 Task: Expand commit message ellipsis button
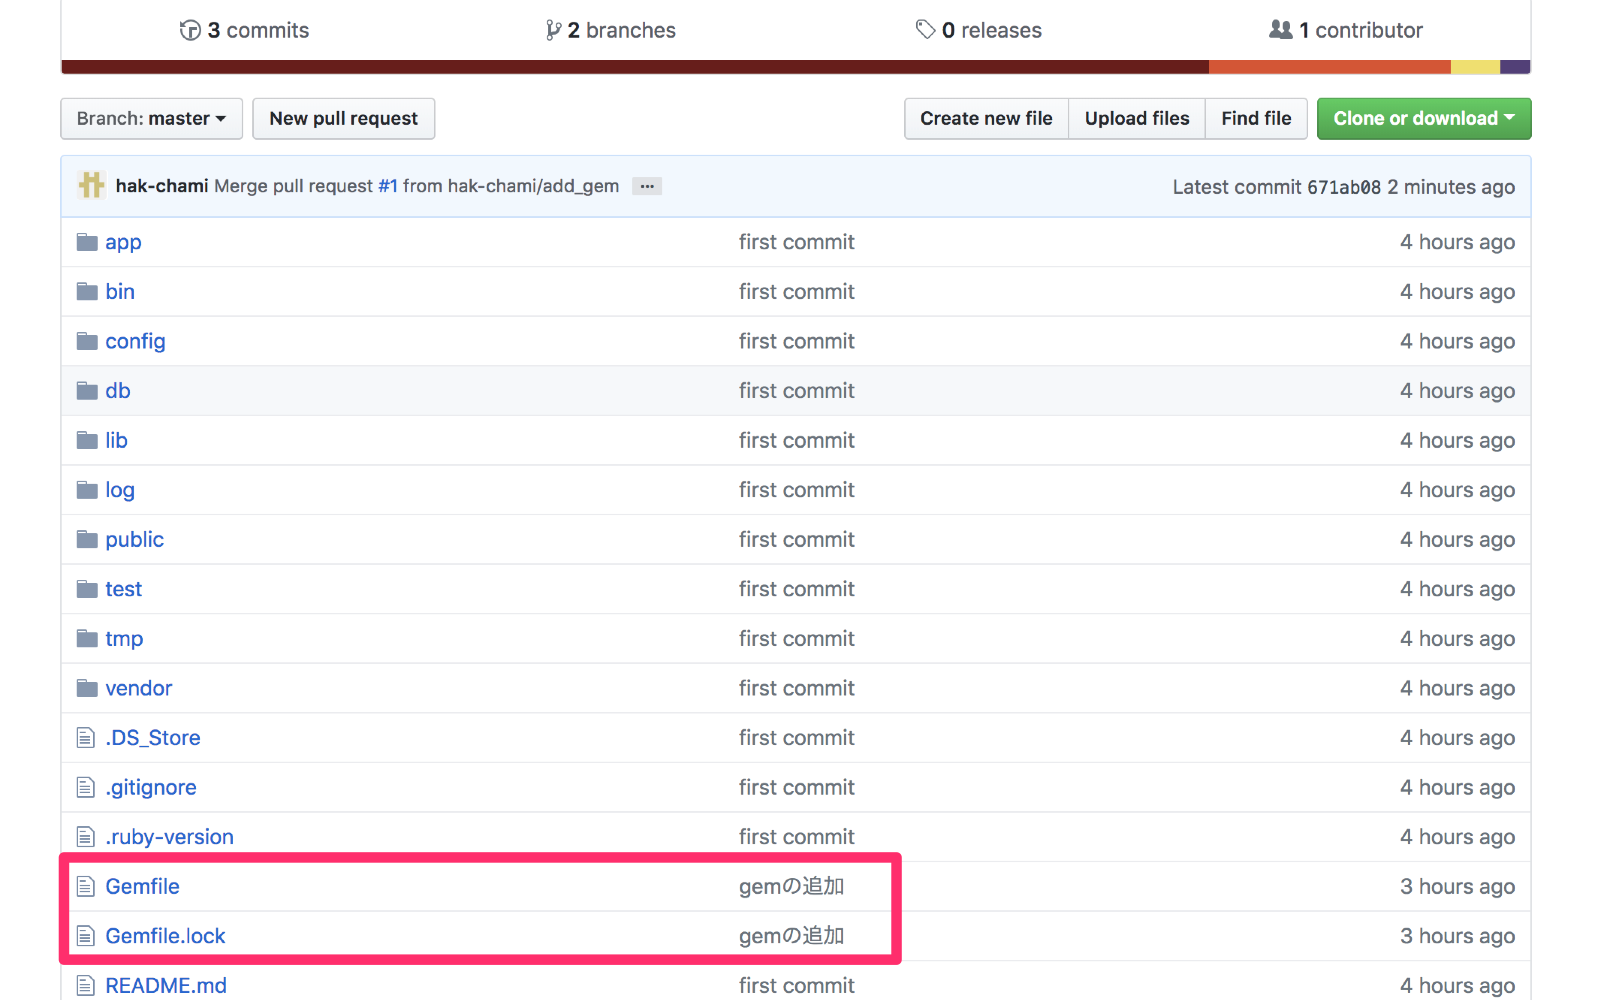[x=647, y=186]
